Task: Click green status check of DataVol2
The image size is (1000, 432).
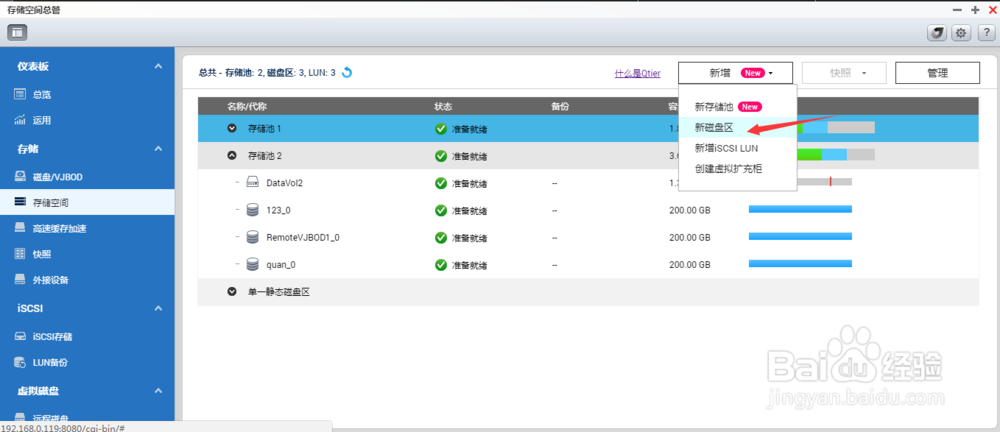Action: (440, 183)
